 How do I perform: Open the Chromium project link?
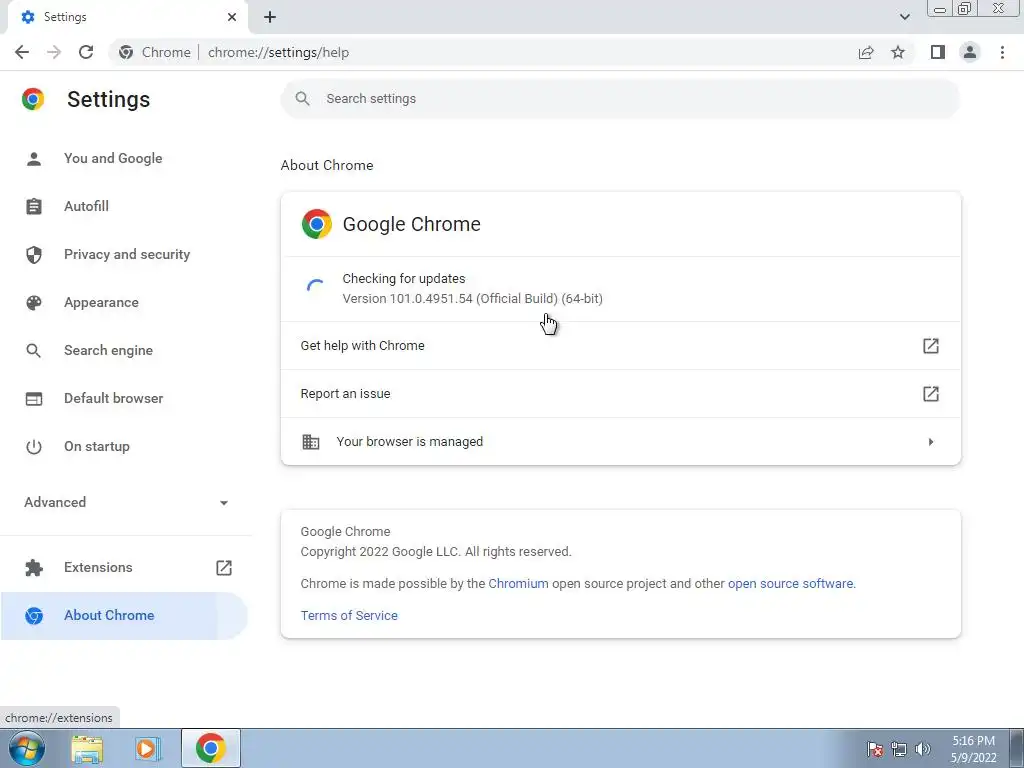tap(519, 584)
